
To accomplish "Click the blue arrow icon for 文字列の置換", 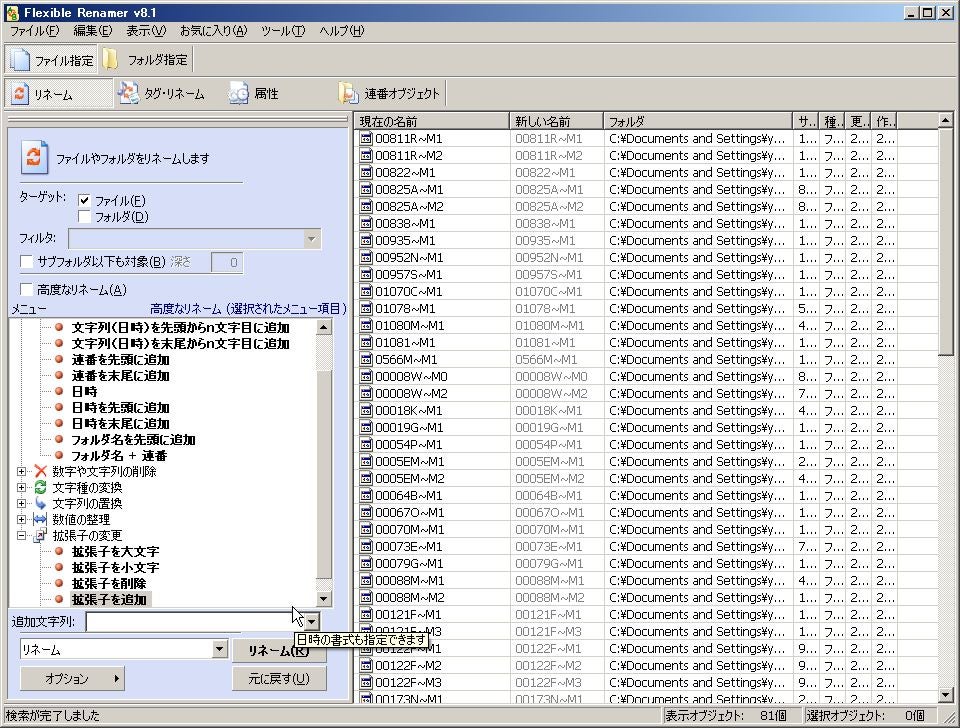I will [x=40, y=503].
